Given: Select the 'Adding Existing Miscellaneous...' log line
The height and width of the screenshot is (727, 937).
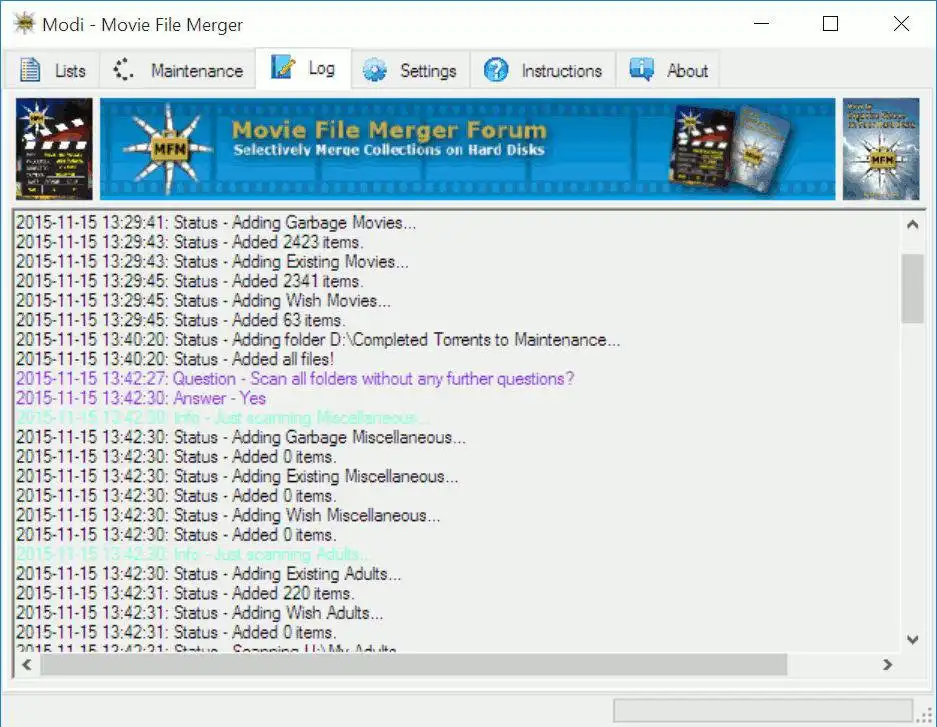Looking at the screenshot, I should pos(237,476).
